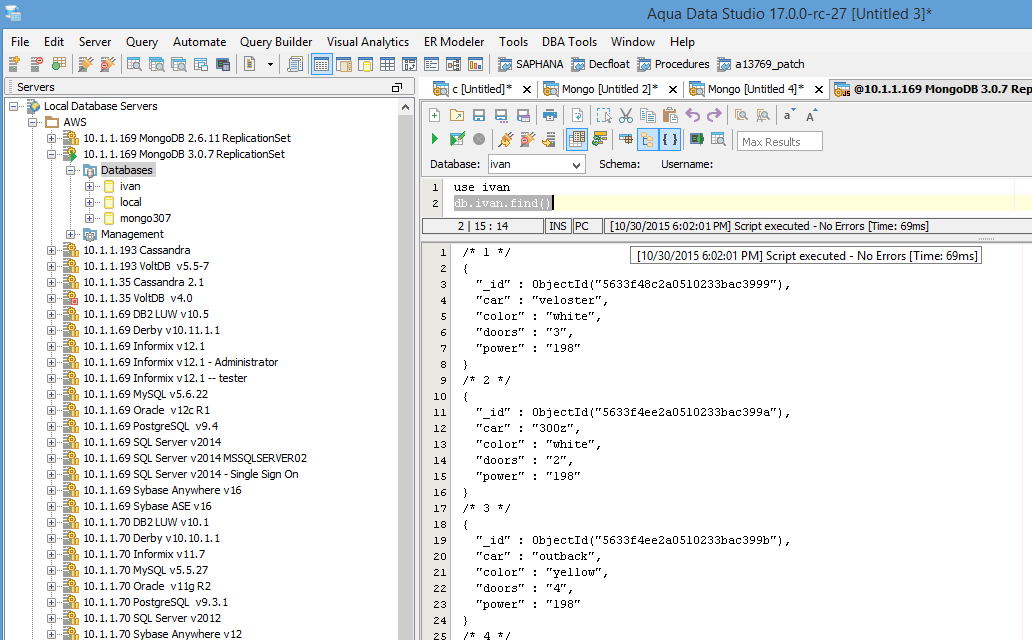
Task: Collapse the Databases node
Action: (70, 171)
